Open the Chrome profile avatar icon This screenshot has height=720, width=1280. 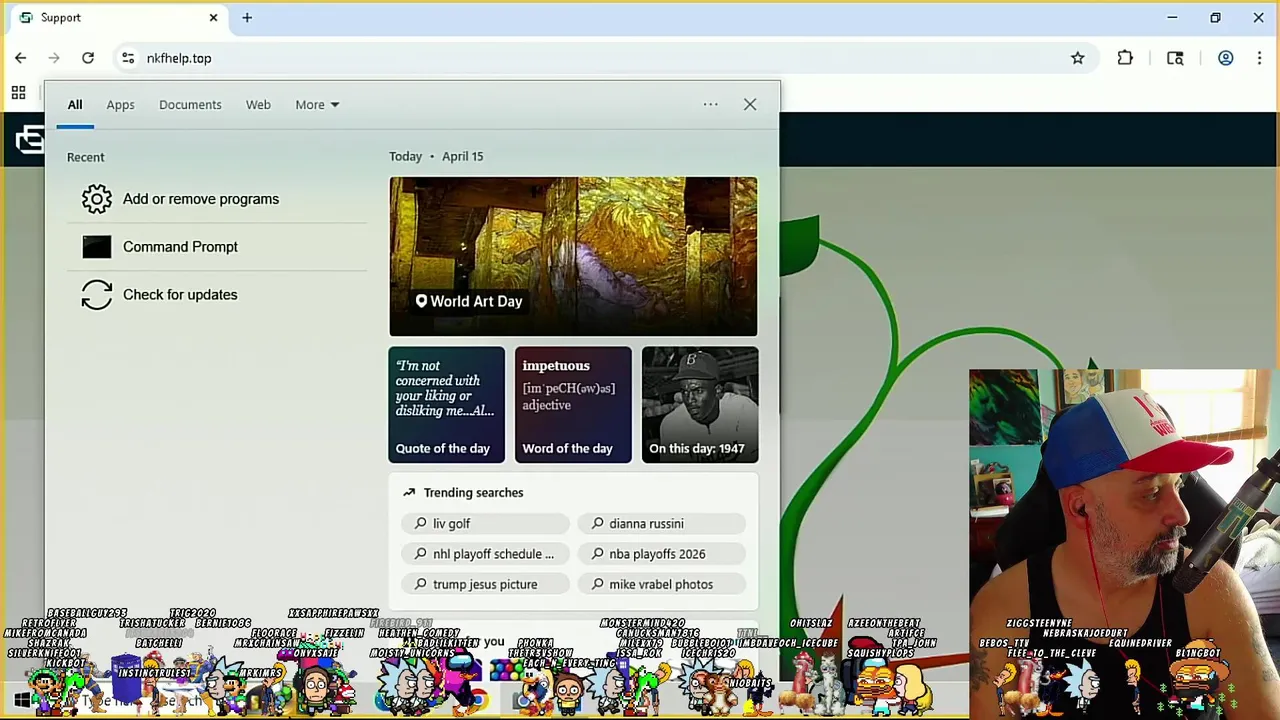click(1225, 58)
